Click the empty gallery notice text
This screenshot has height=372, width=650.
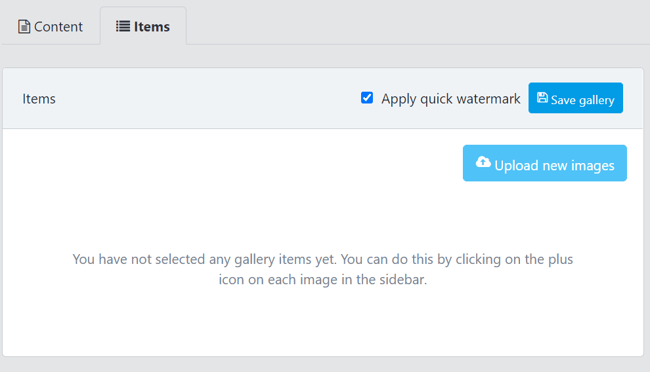click(323, 269)
